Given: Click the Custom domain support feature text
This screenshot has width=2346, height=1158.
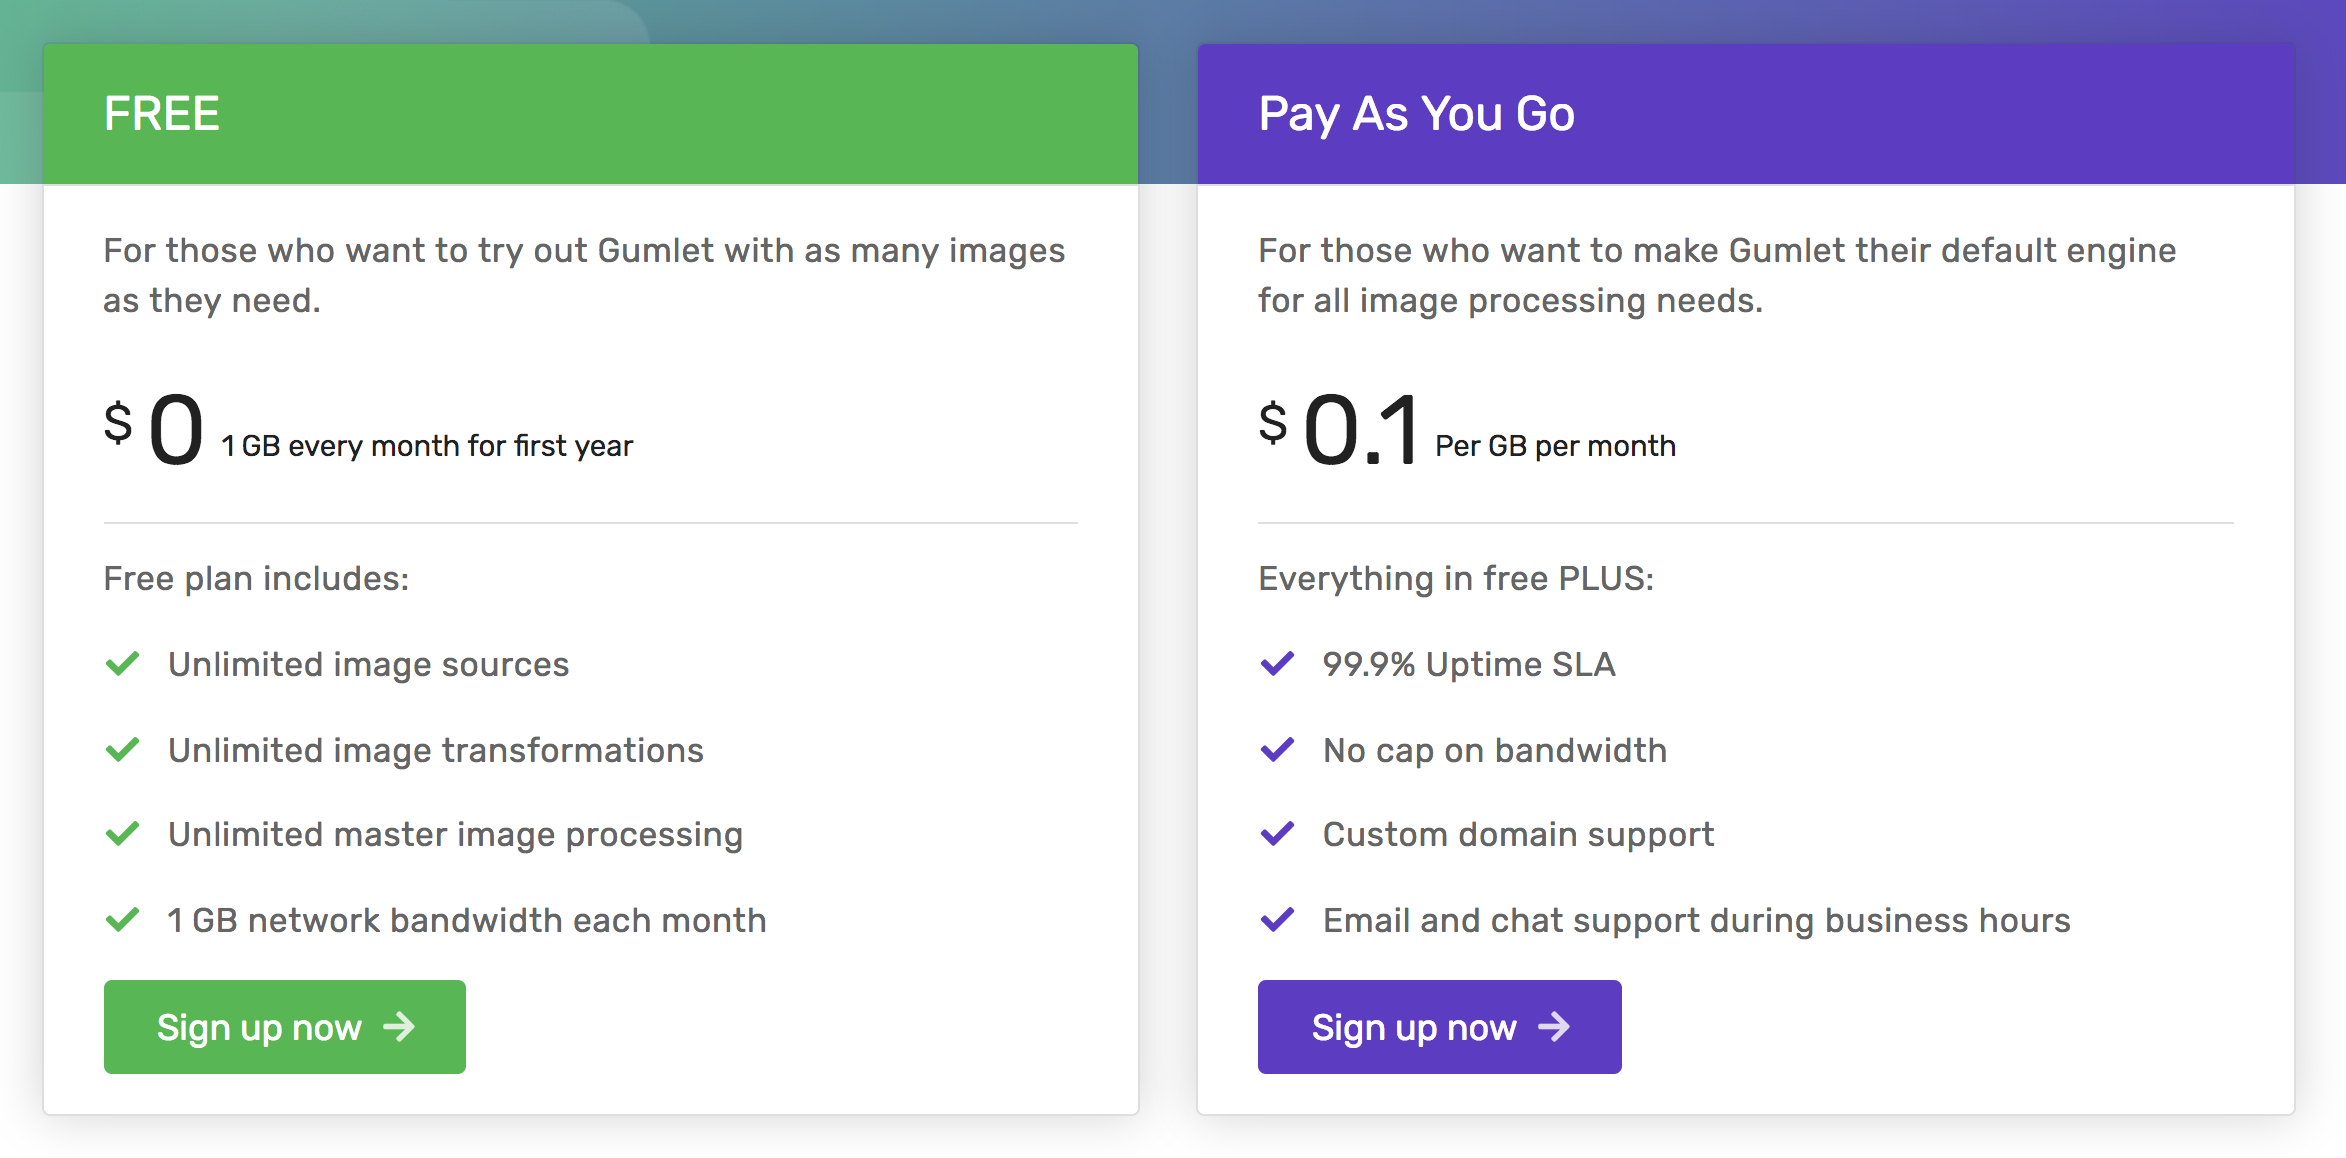Looking at the screenshot, I should tap(1518, 835).
